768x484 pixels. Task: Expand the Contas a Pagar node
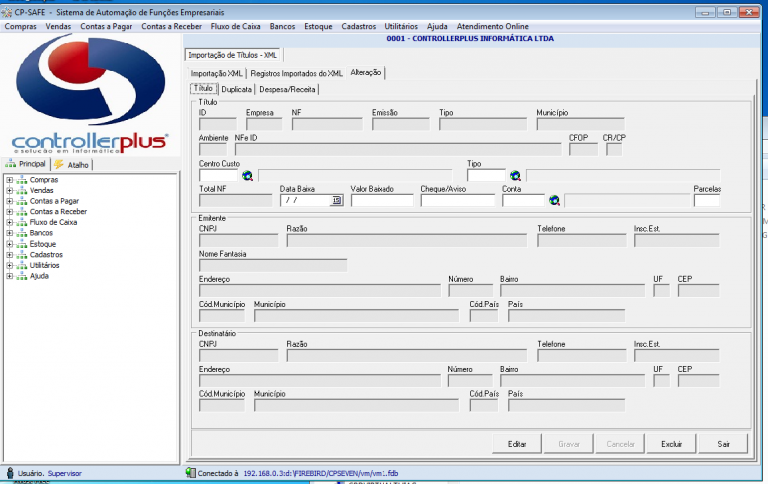click(9, 201)
